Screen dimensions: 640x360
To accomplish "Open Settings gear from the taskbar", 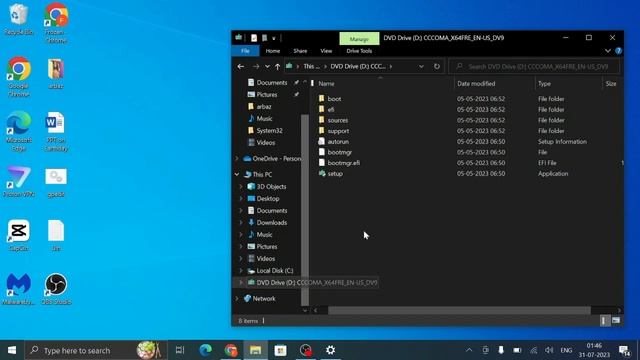I will click(330, 350).
